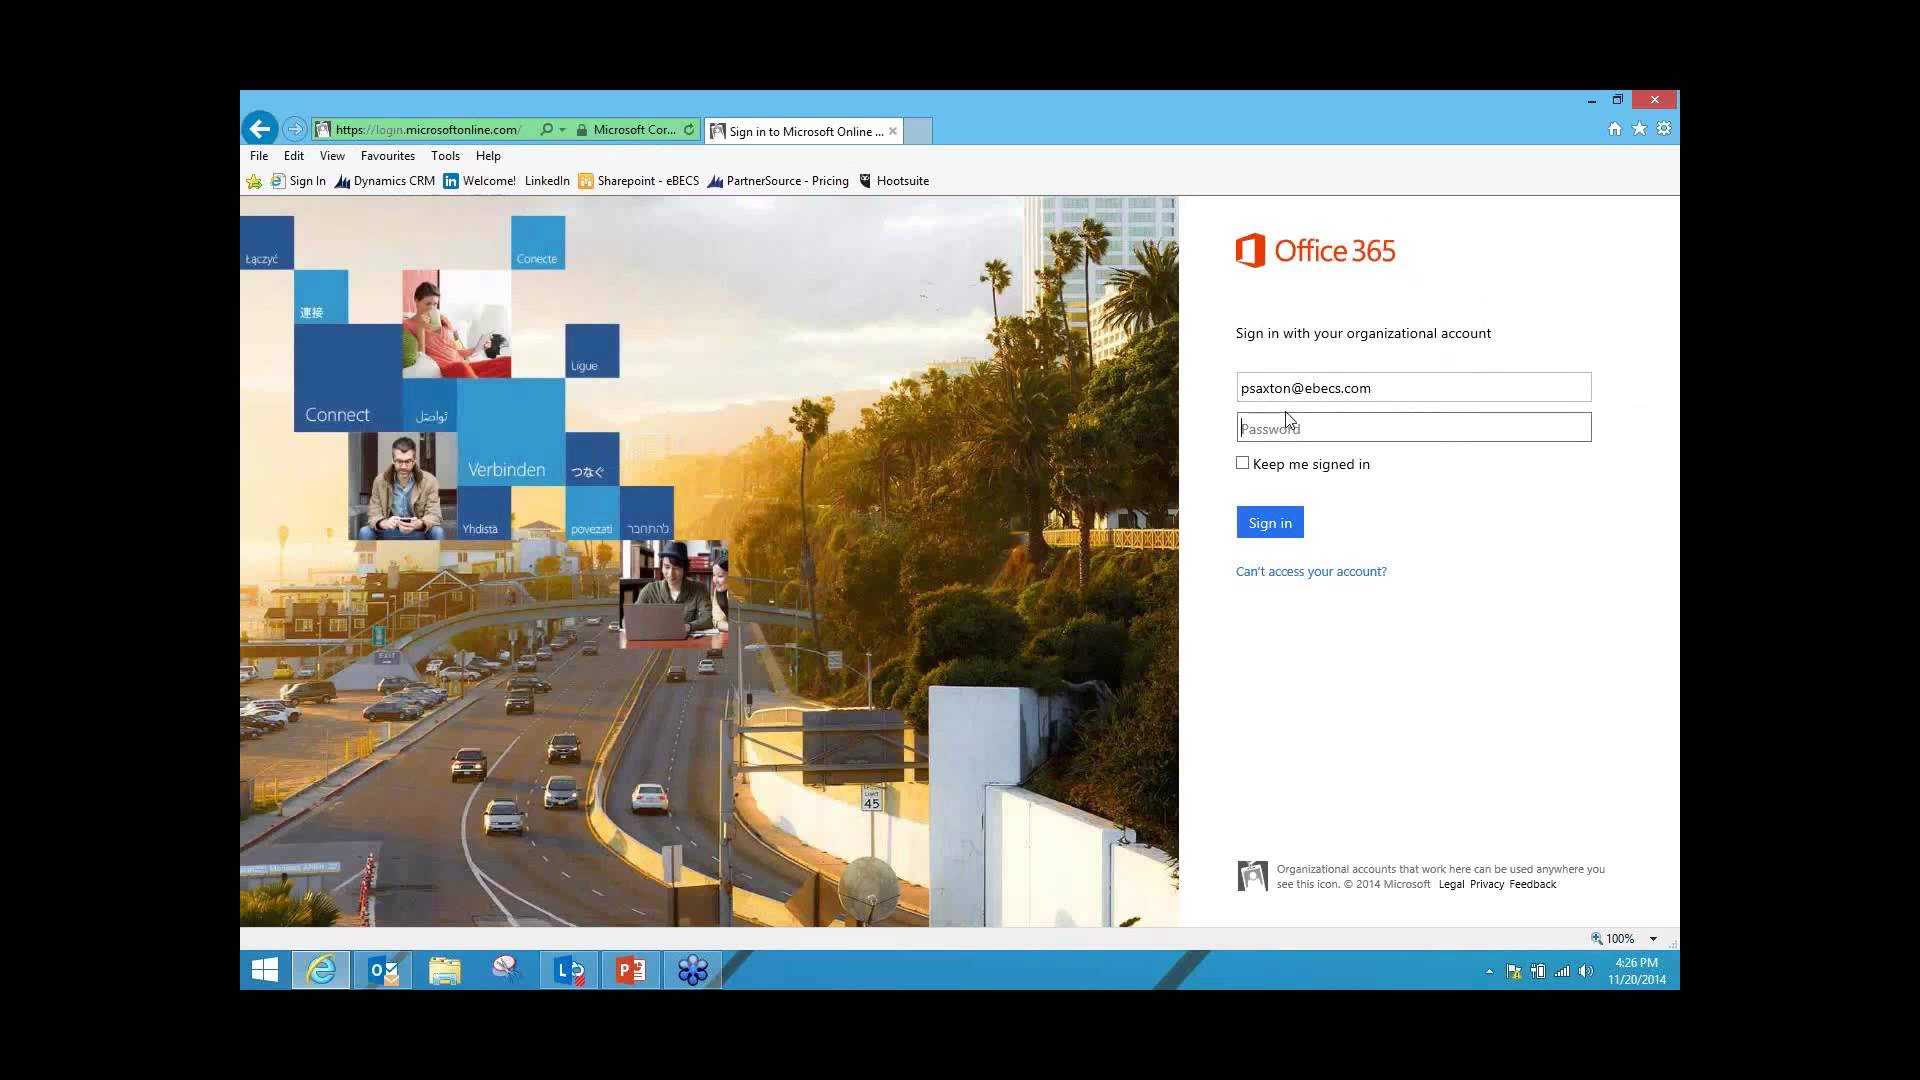The height and width of the screenshot is (1080, 1920).
Task: Click the organizational account badge icon
Action: 1252,876
